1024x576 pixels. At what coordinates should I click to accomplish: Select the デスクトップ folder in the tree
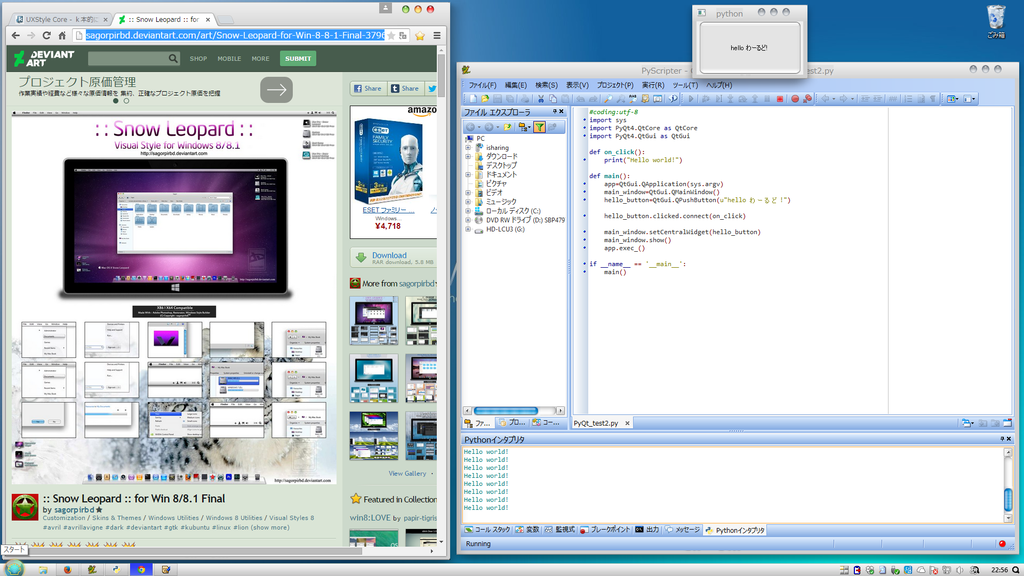pyautogui.click(x=501, y=166)
